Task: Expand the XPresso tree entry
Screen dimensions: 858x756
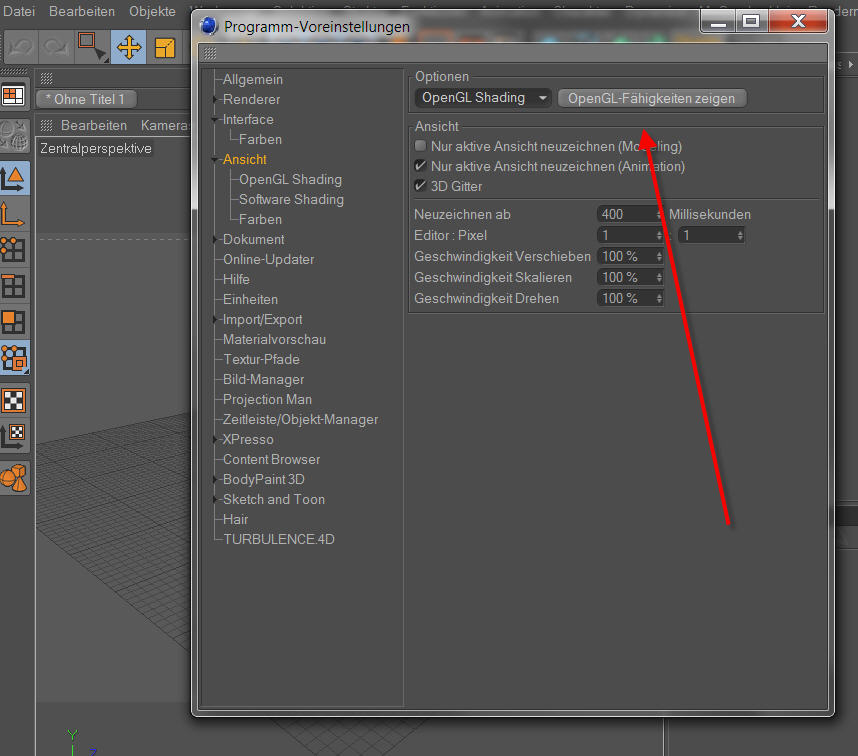Action: pyautogui.click(x=214, y=439)
